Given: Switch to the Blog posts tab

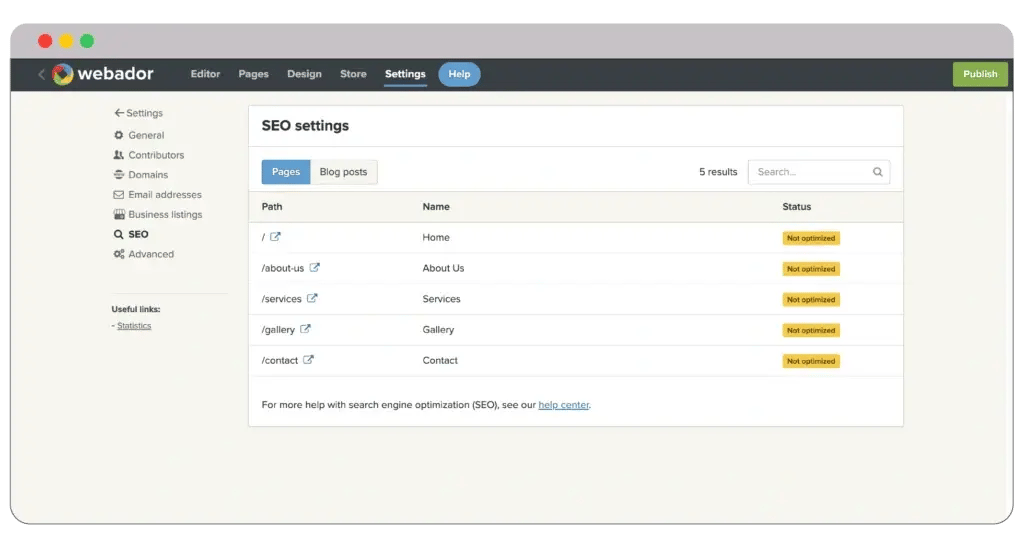Looking at the screenshot, I should 343,172.
